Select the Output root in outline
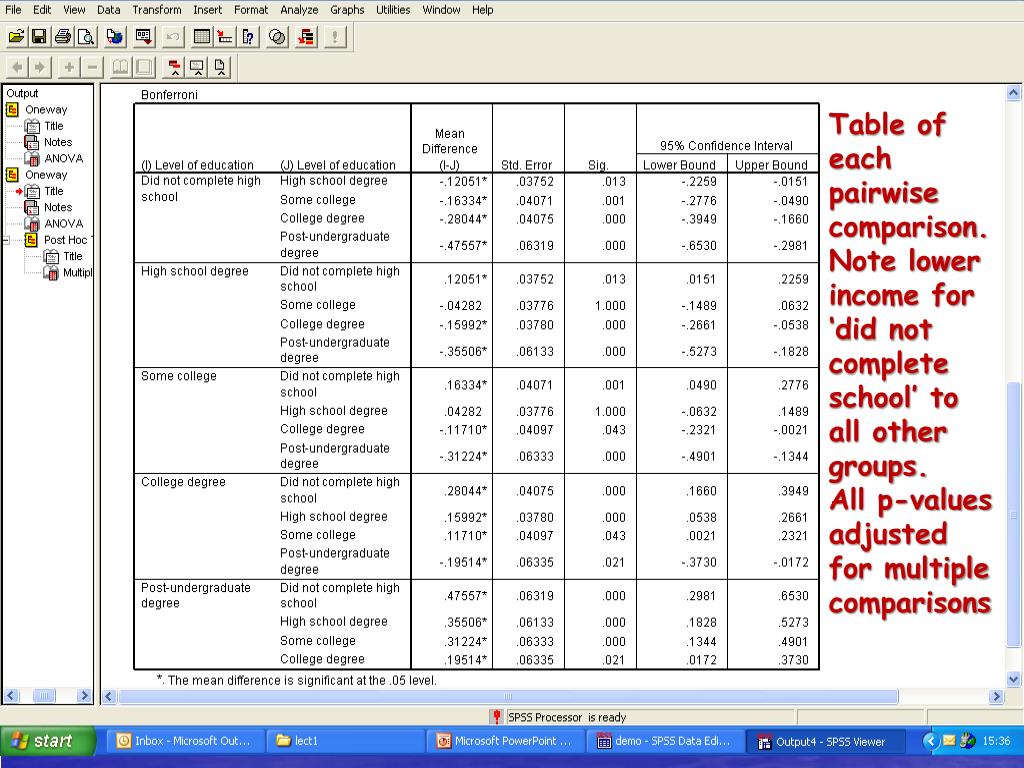The width and height of the screenshot is (1024, 768). pyautogui.click(x=22, y=93)
